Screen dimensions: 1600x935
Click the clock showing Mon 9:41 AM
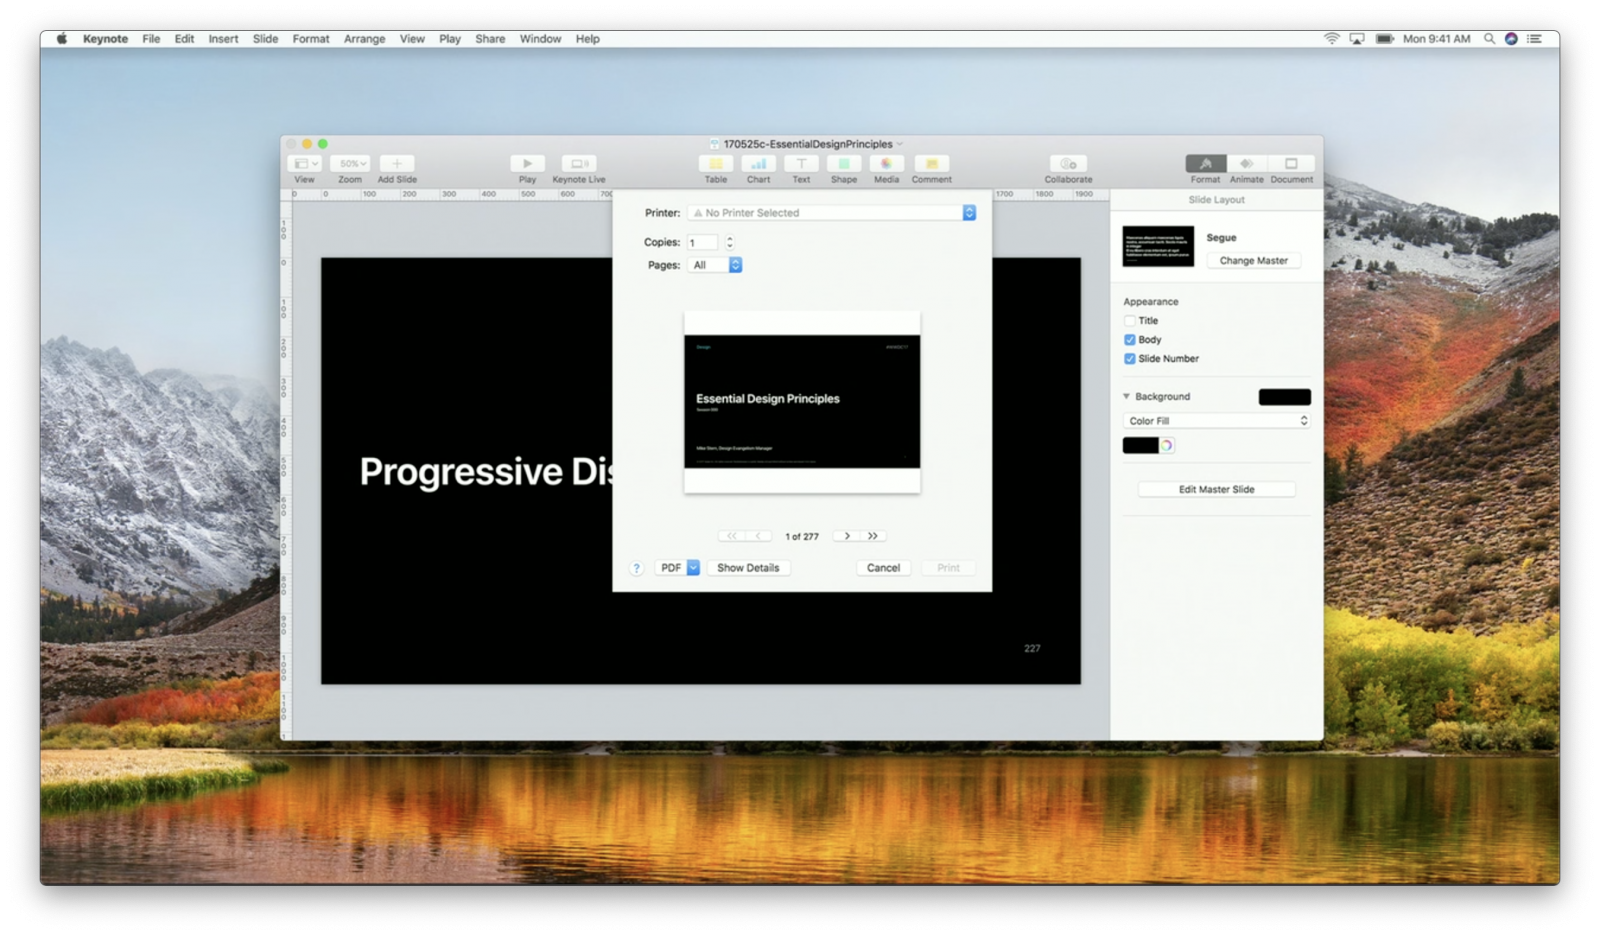click(1436, 39)
